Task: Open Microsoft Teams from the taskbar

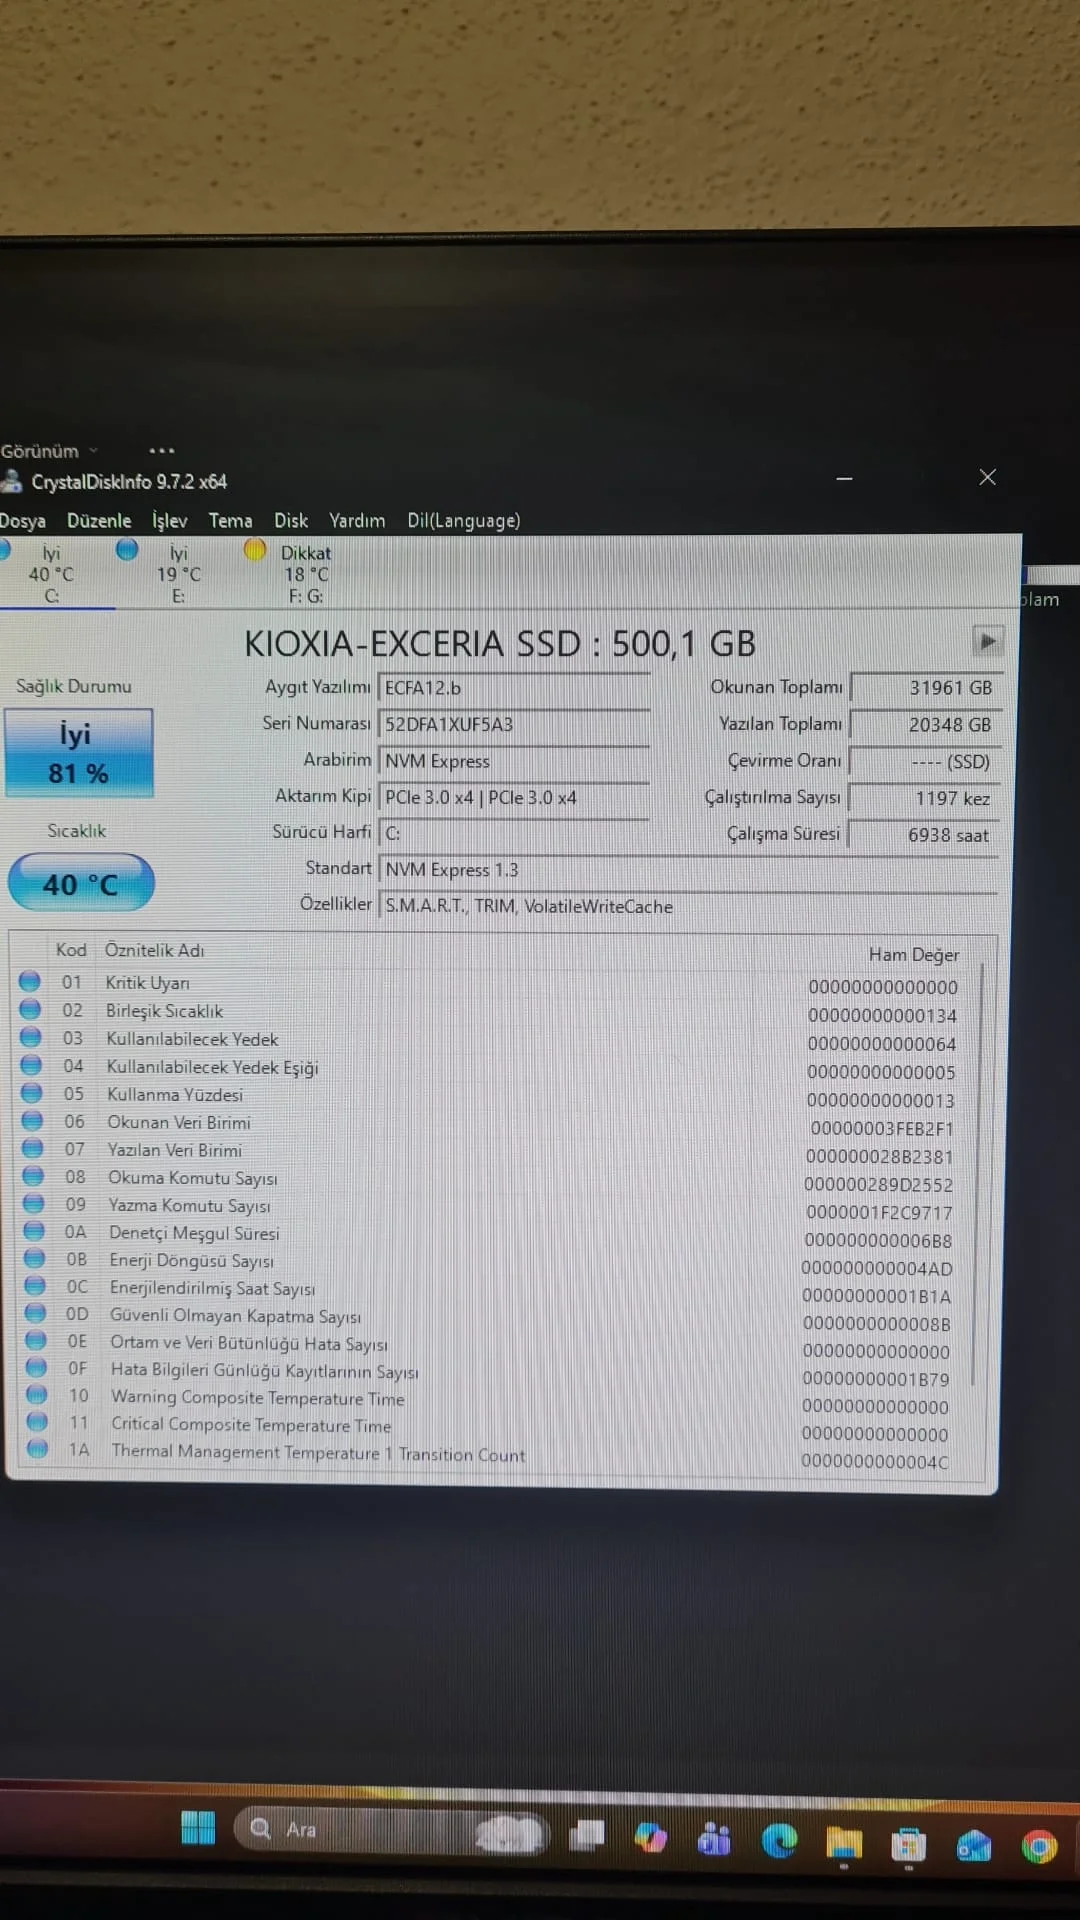Action: (714, 1839)
